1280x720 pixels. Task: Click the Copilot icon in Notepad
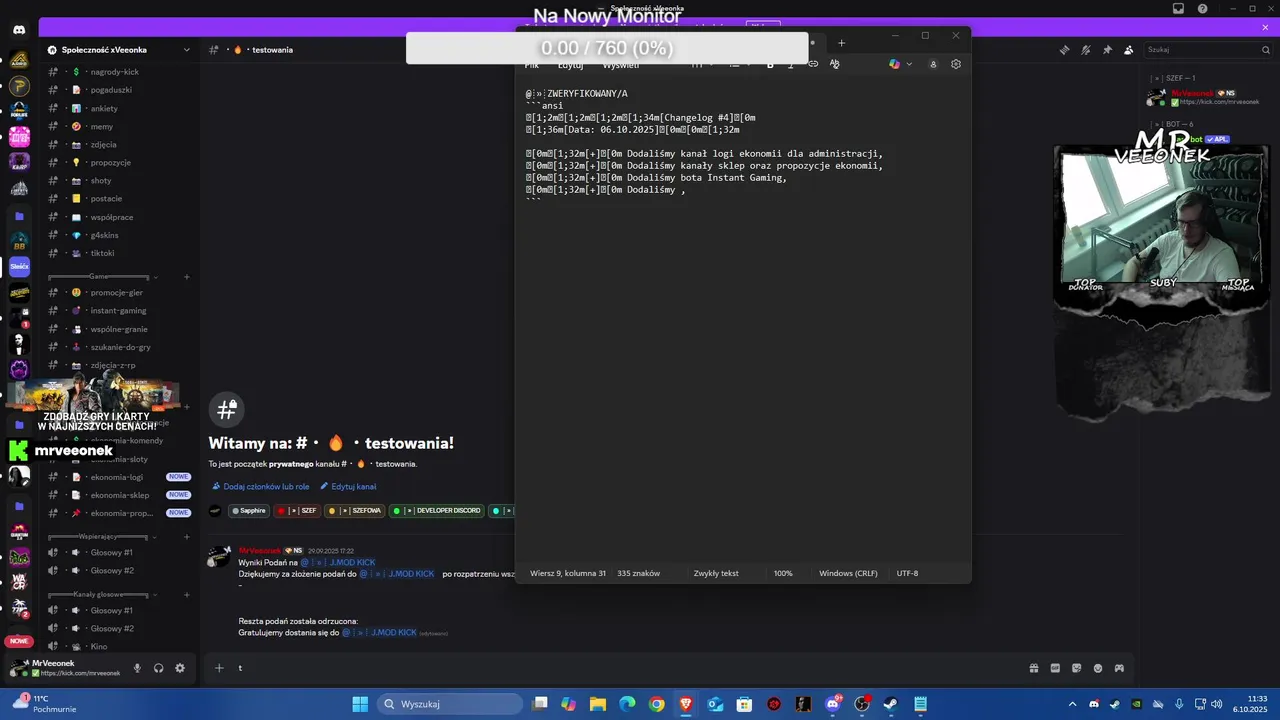pos(894,64)
